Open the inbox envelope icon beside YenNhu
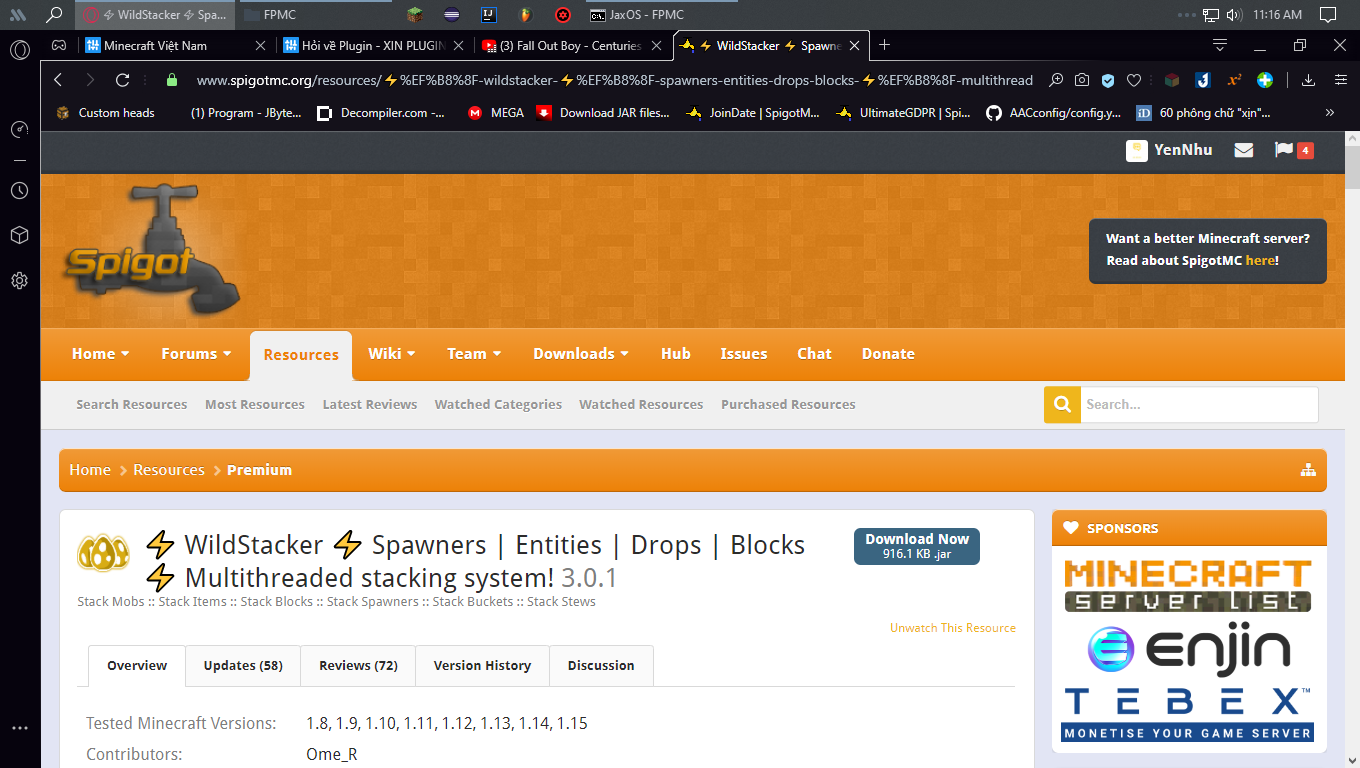1360x768 pixels. 1243,150
